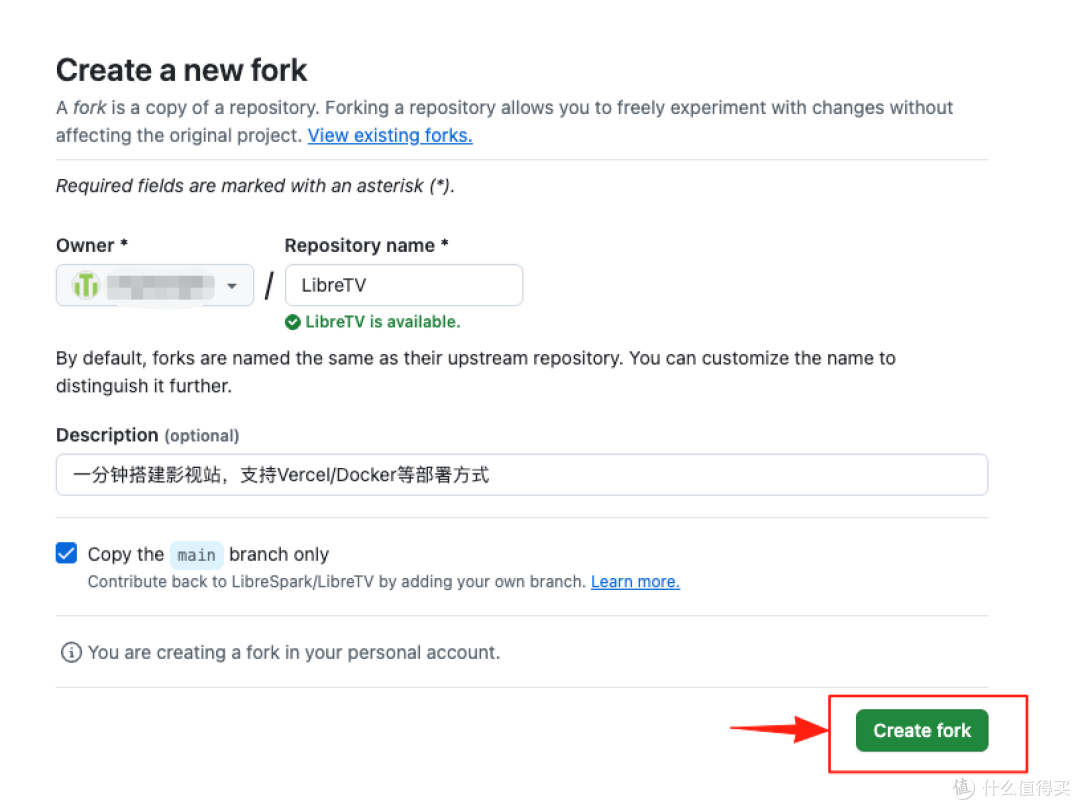Toggle the copy main branch checkbox
Viewport: 1080px width, 810px height.
67,553
